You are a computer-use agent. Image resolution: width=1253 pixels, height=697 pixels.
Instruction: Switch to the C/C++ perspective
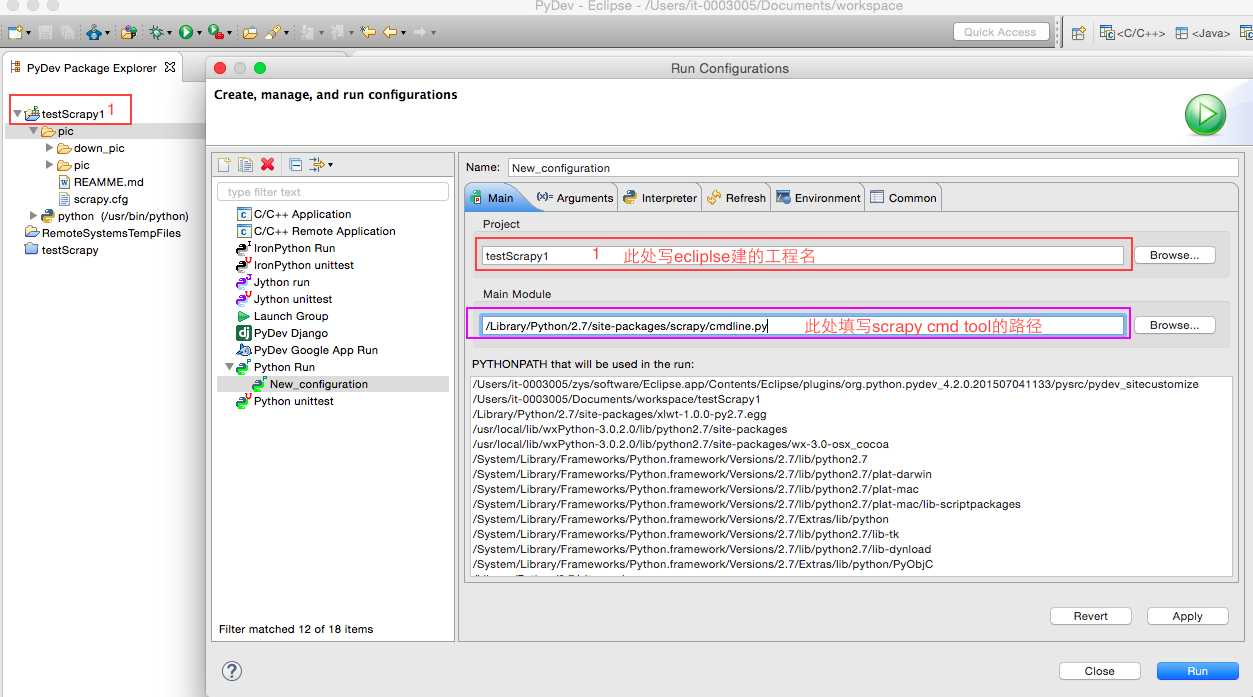point(1133,32)
